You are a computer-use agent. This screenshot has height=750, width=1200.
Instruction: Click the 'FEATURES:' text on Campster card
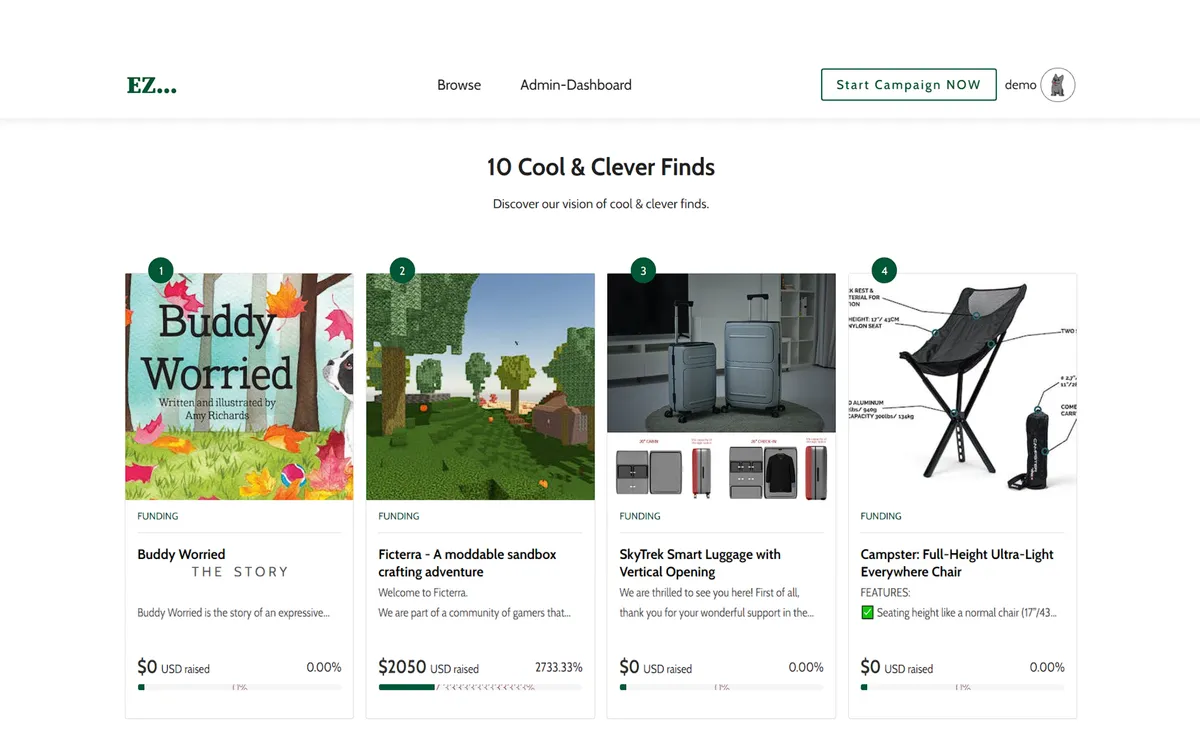[885, 593]
